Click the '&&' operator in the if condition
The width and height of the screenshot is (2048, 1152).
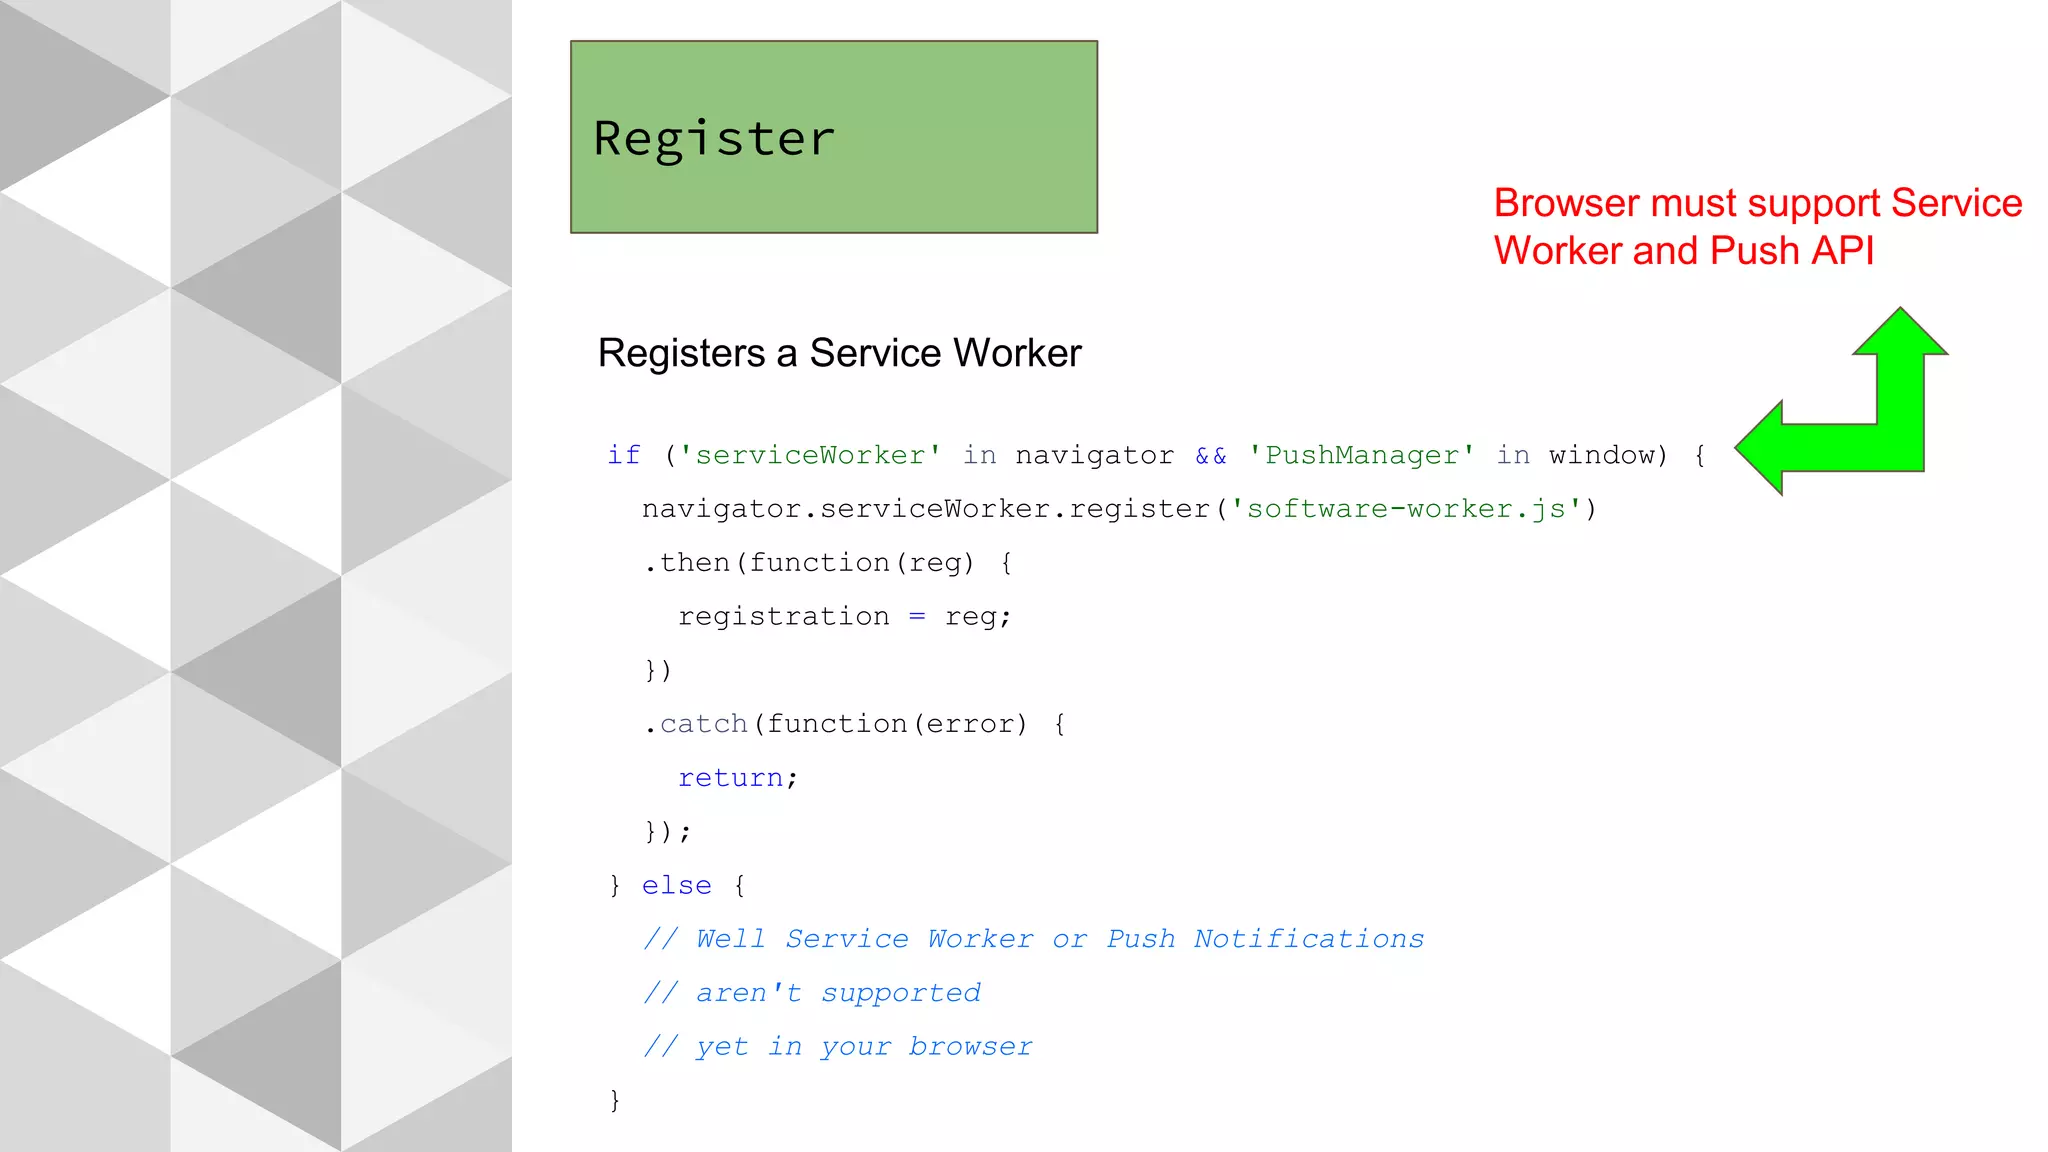[x=1211, y=456]
